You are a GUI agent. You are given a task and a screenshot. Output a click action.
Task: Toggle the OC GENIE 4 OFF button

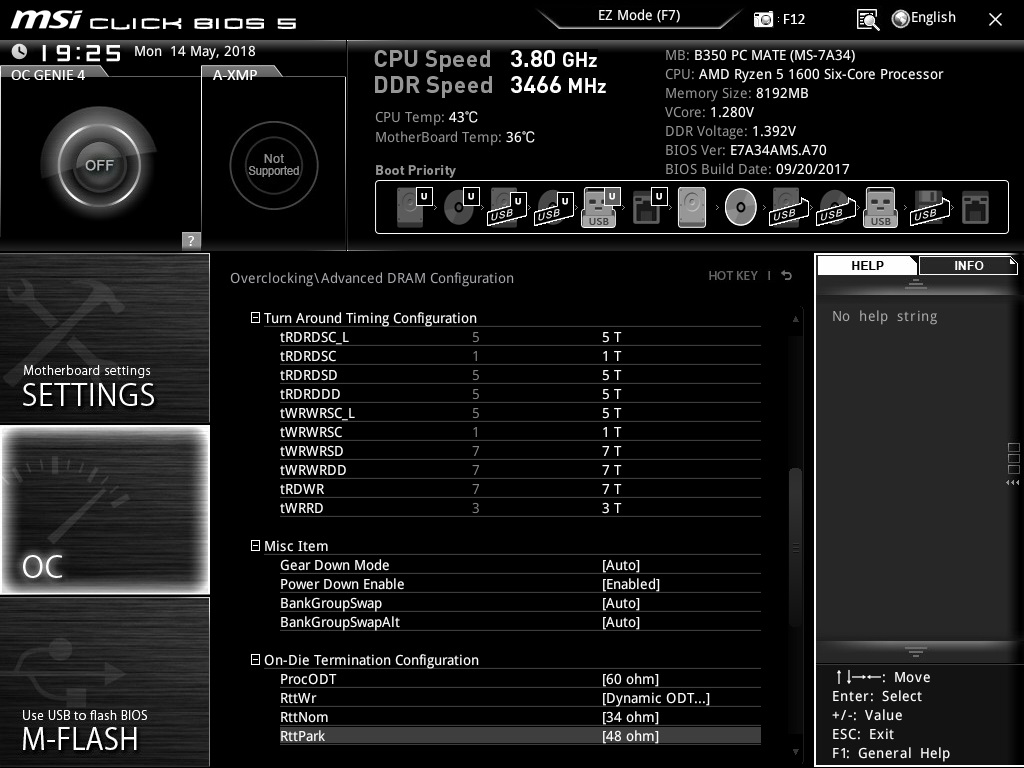(99, 165)
